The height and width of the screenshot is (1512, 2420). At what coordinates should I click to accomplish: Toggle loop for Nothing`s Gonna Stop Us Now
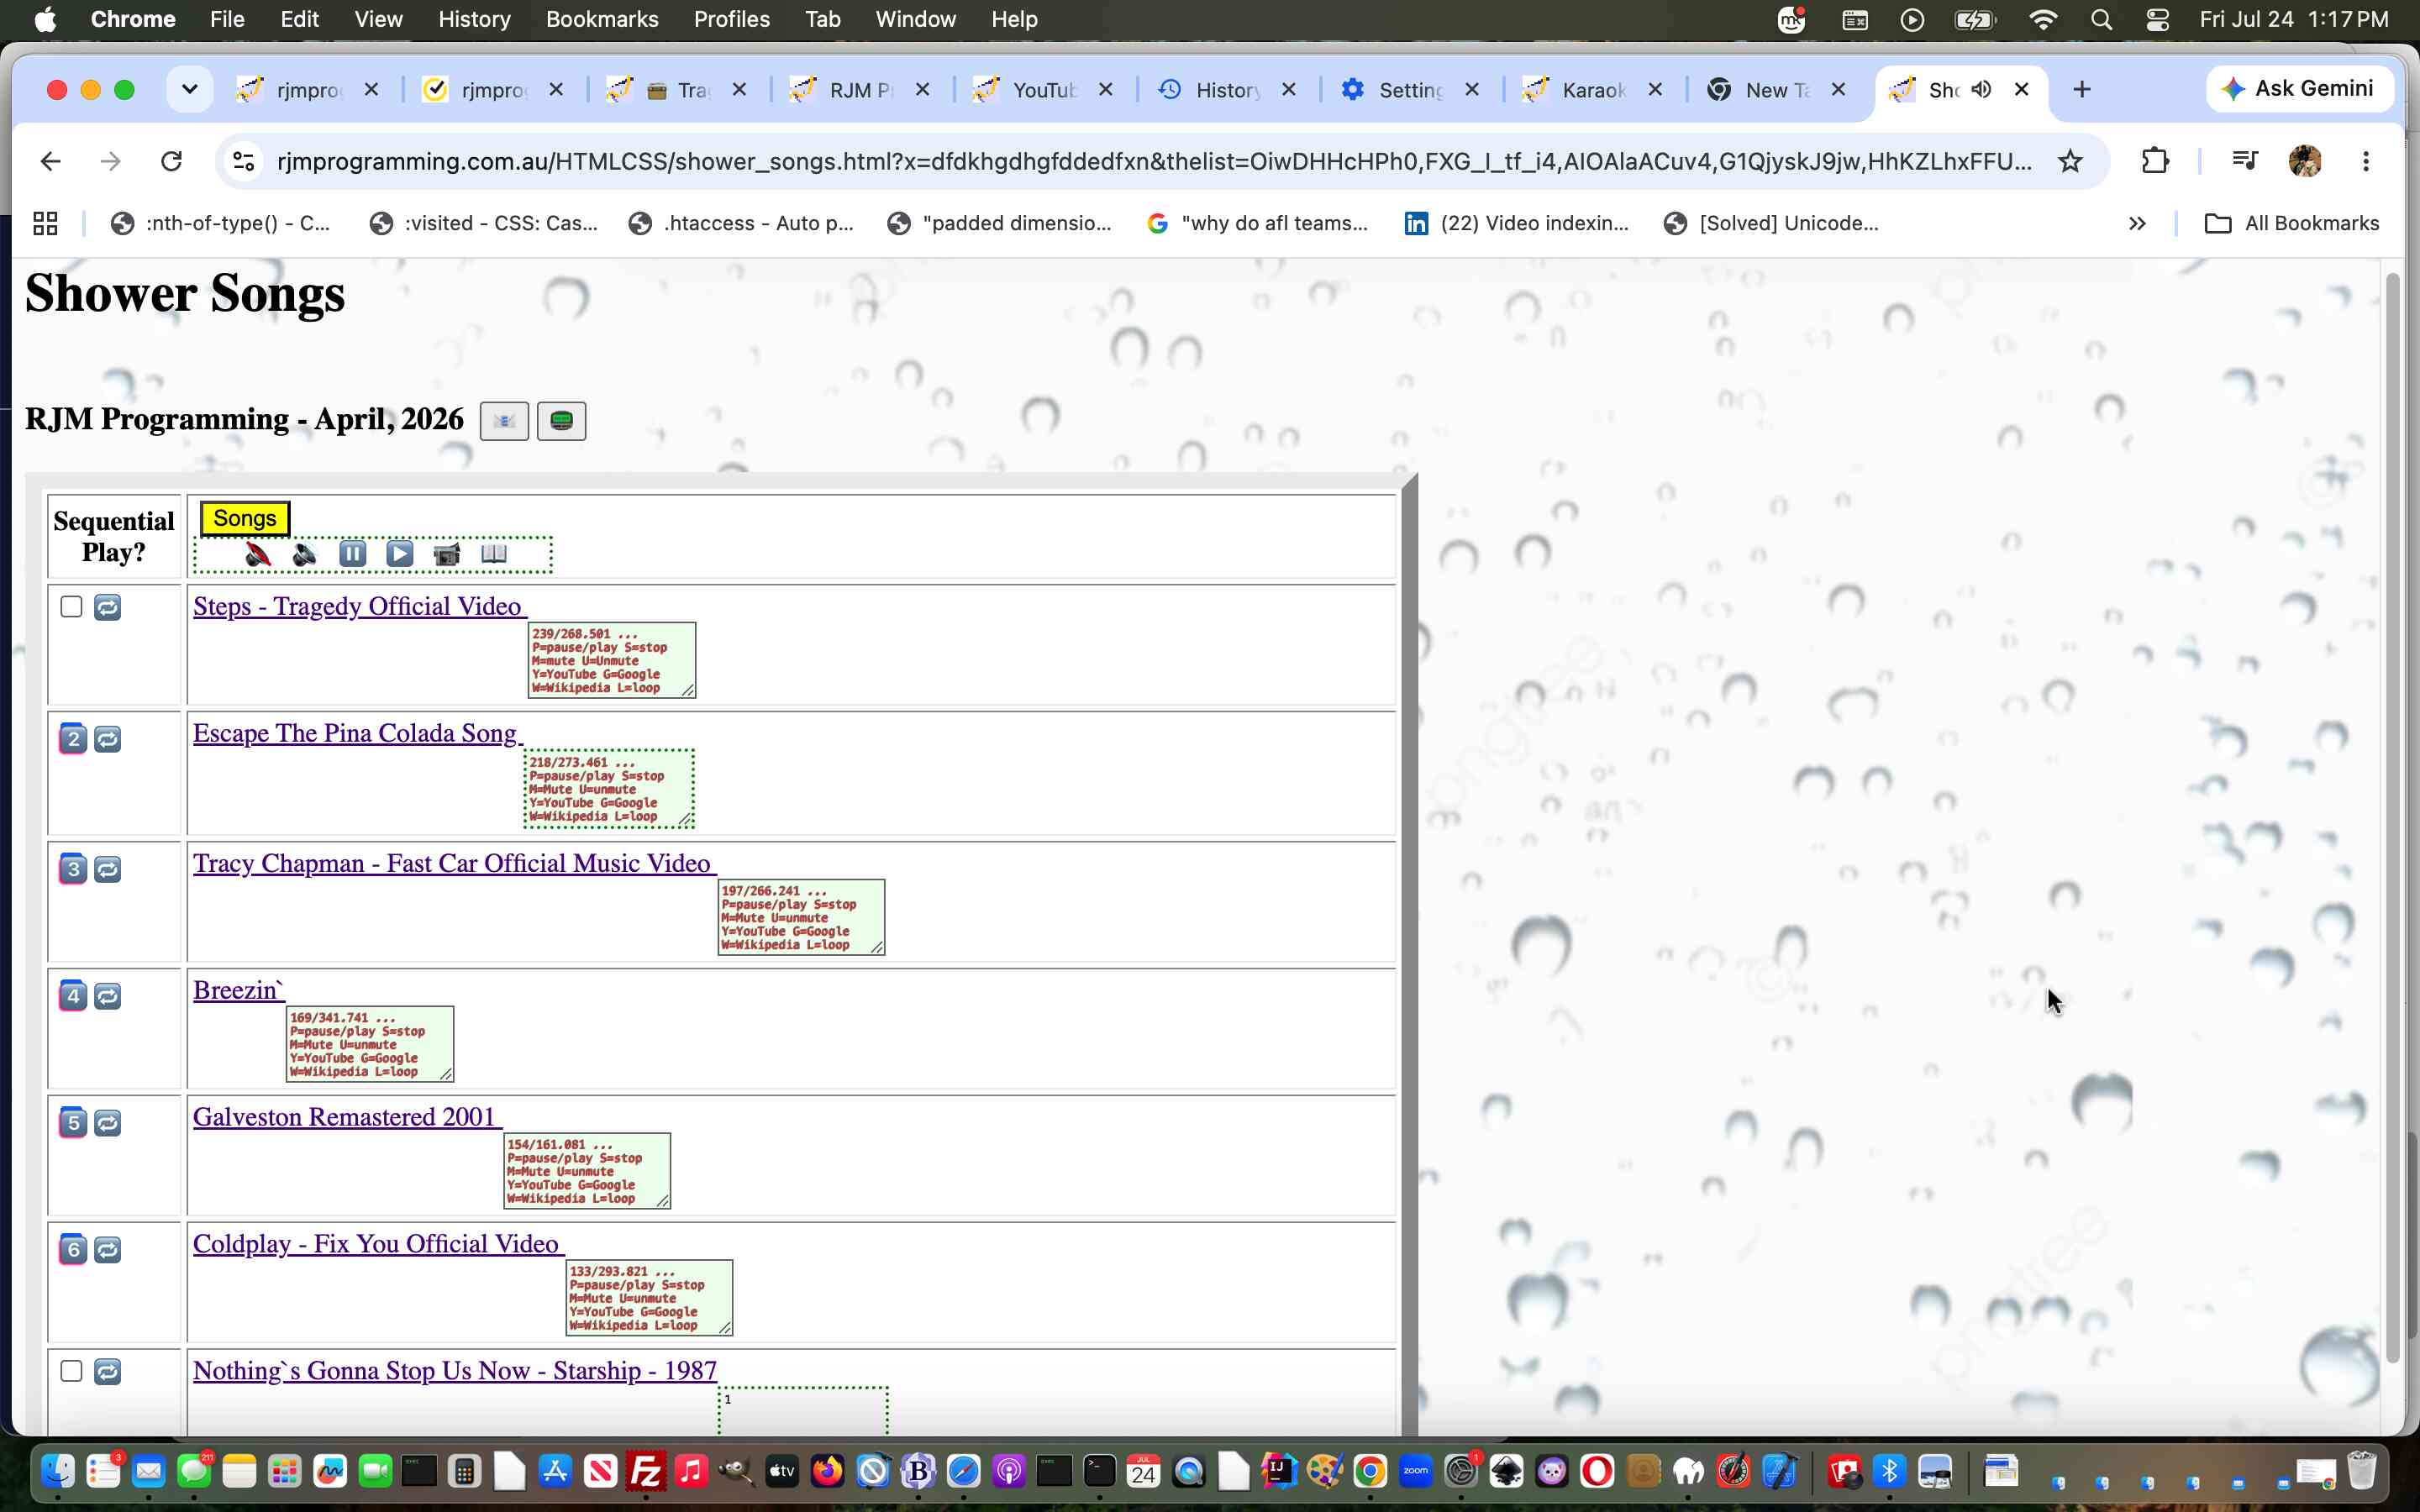tap(108, 1371)
